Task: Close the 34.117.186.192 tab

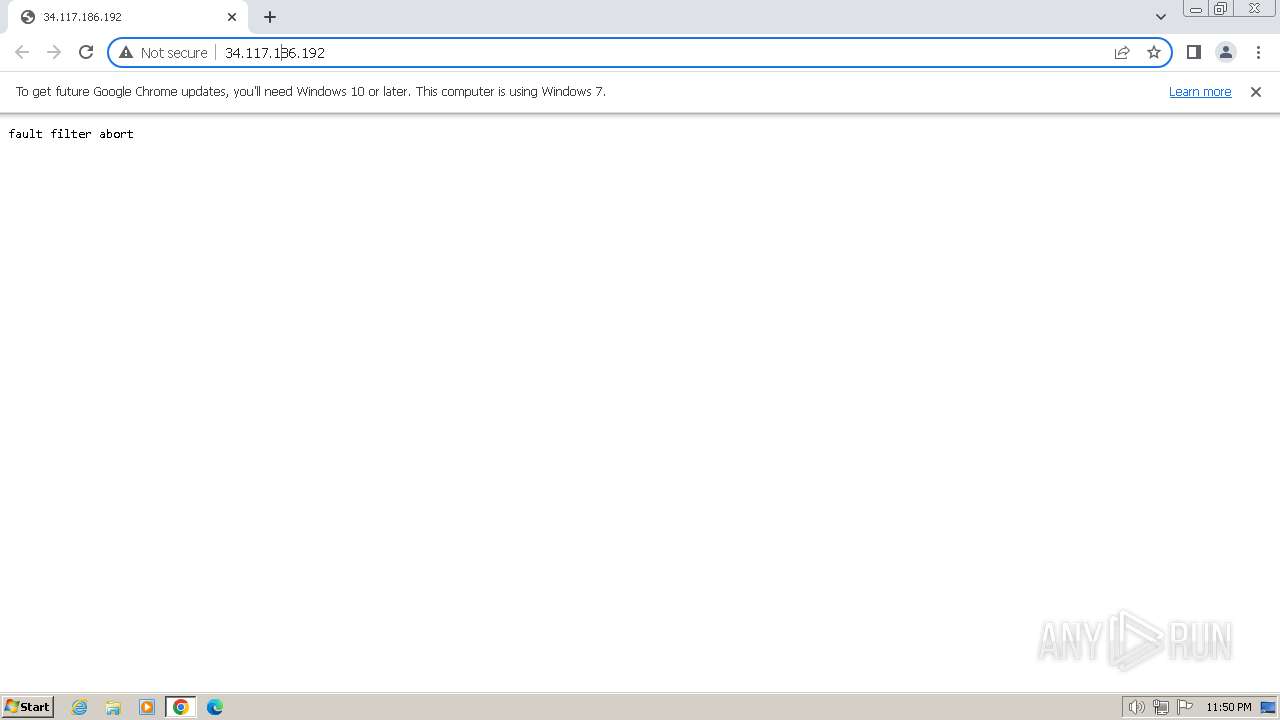Action: pyautogui.click(x=232, y=17)
